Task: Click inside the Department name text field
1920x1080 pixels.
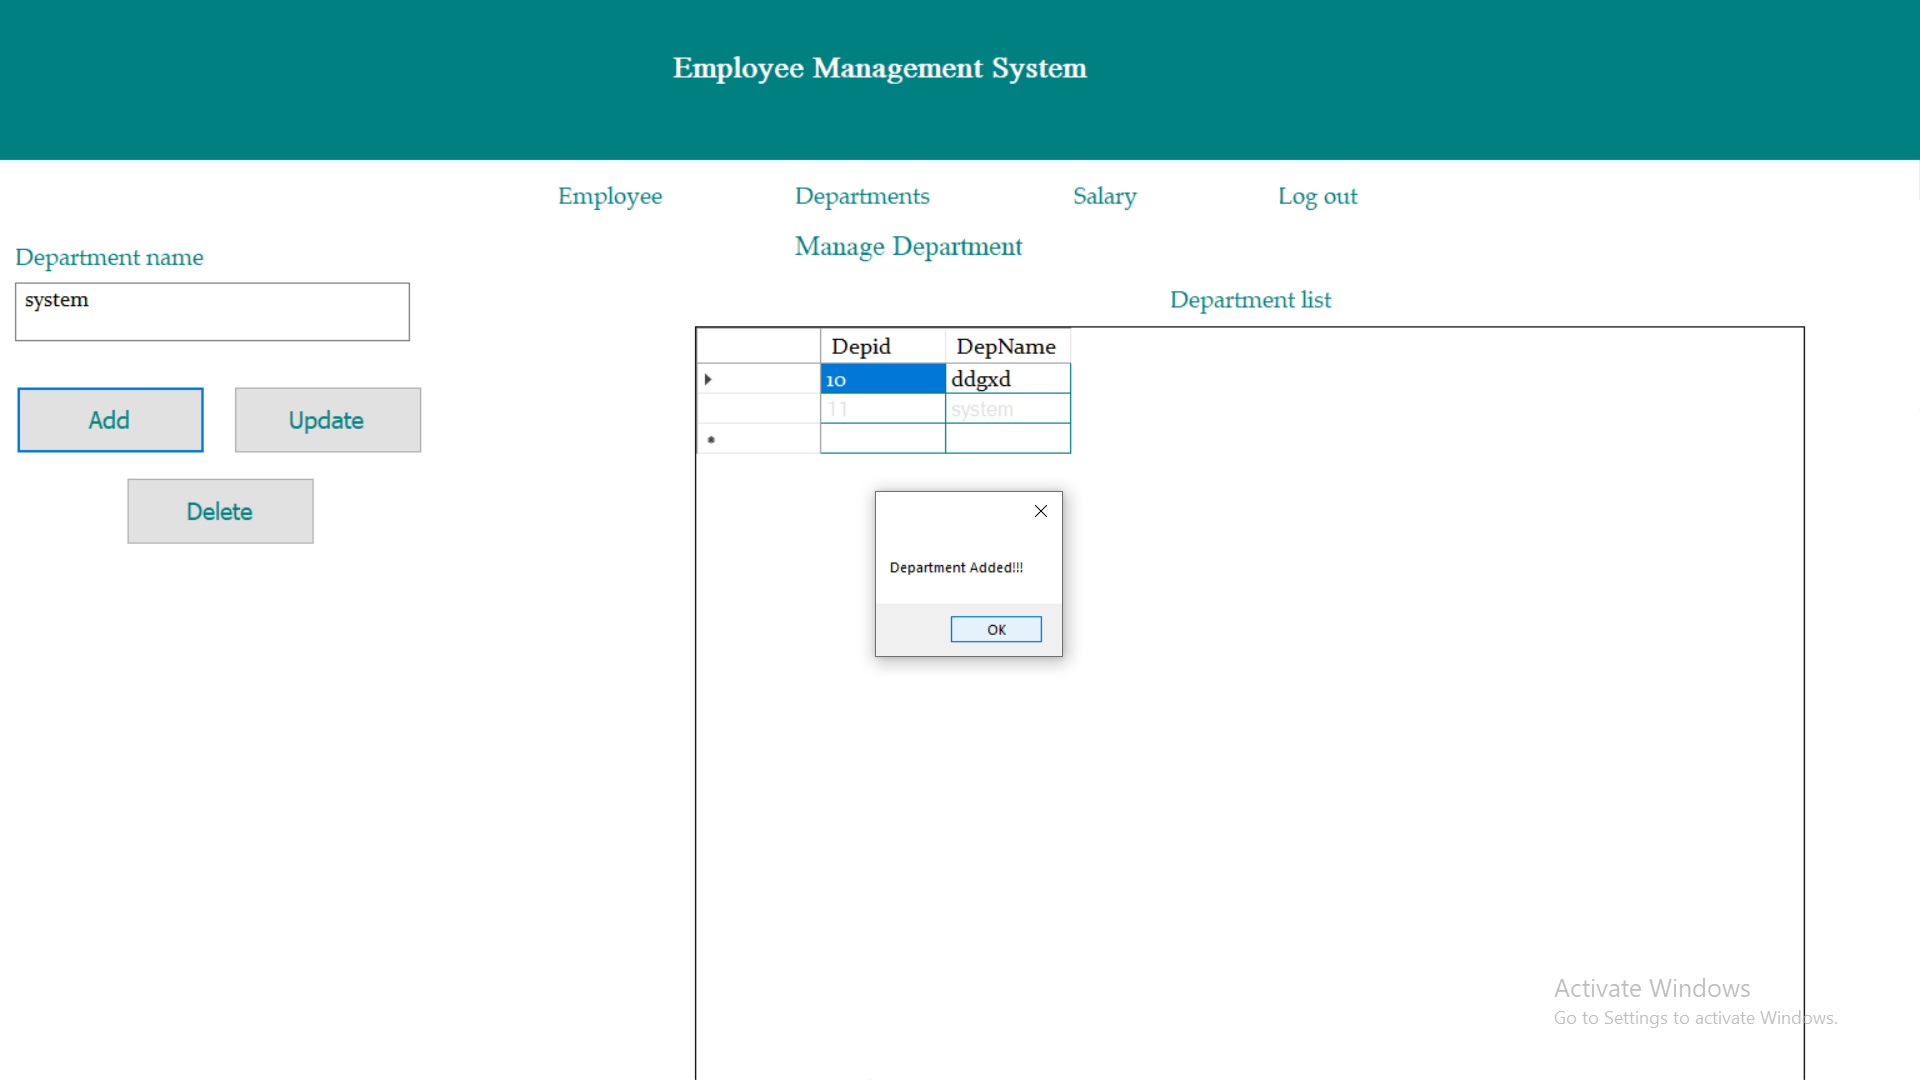Action: [211, 311]
